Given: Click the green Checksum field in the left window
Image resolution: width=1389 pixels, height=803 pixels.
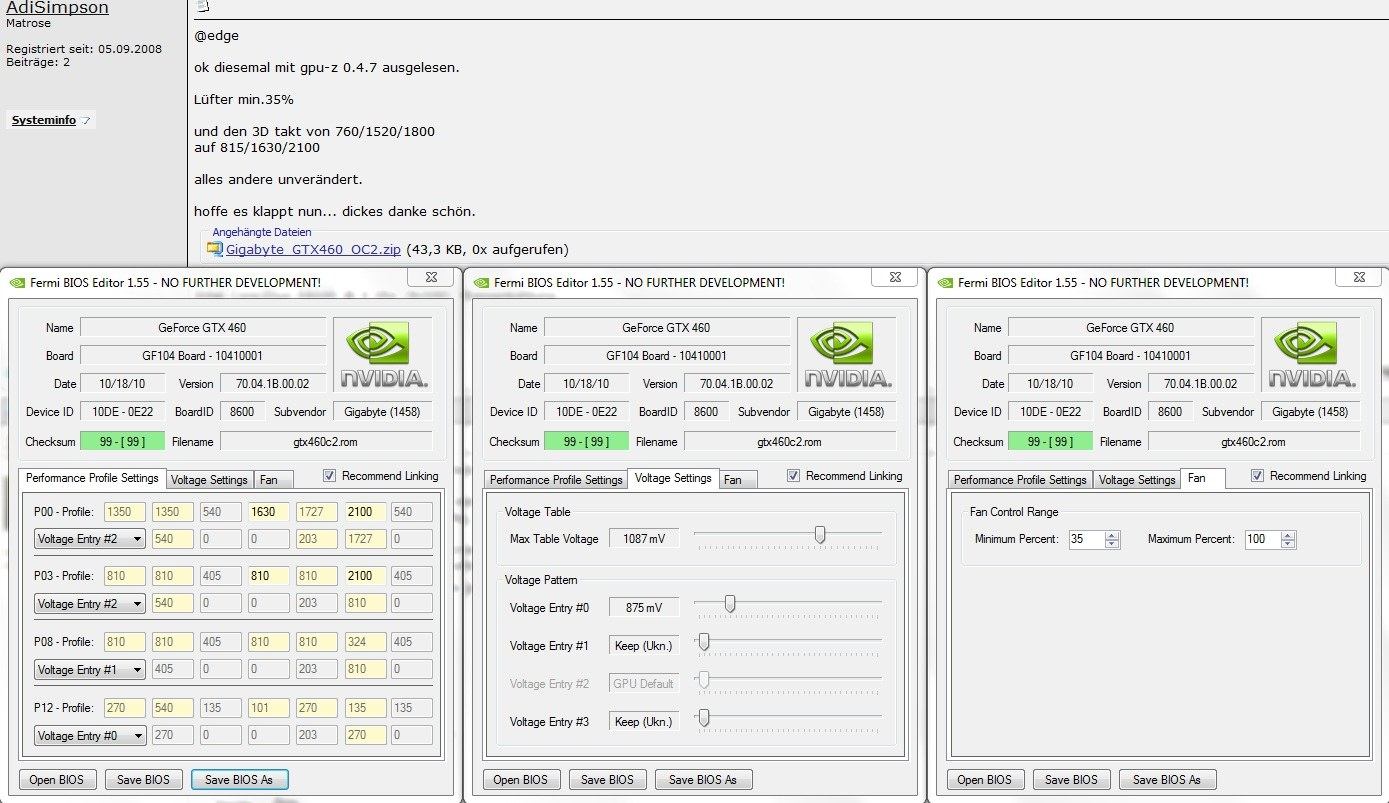Looking at the screenshot, I should [123, 442].
